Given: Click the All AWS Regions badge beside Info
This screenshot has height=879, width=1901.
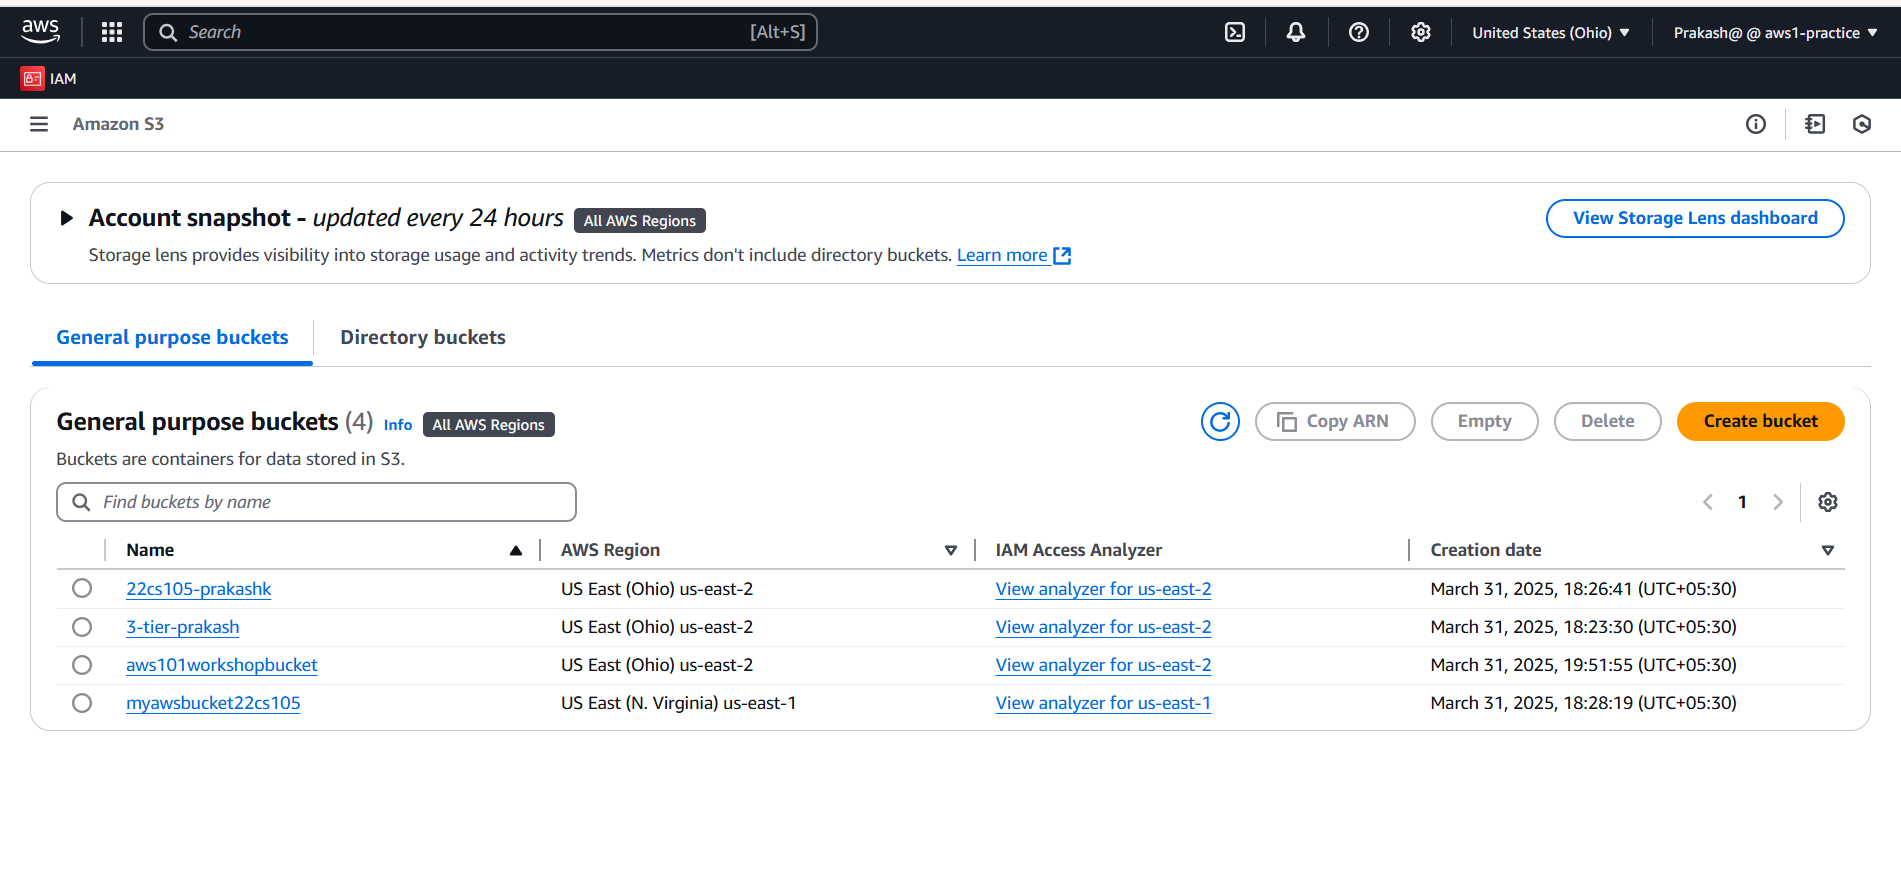Looking at the screenshot, I should (488, 424).
